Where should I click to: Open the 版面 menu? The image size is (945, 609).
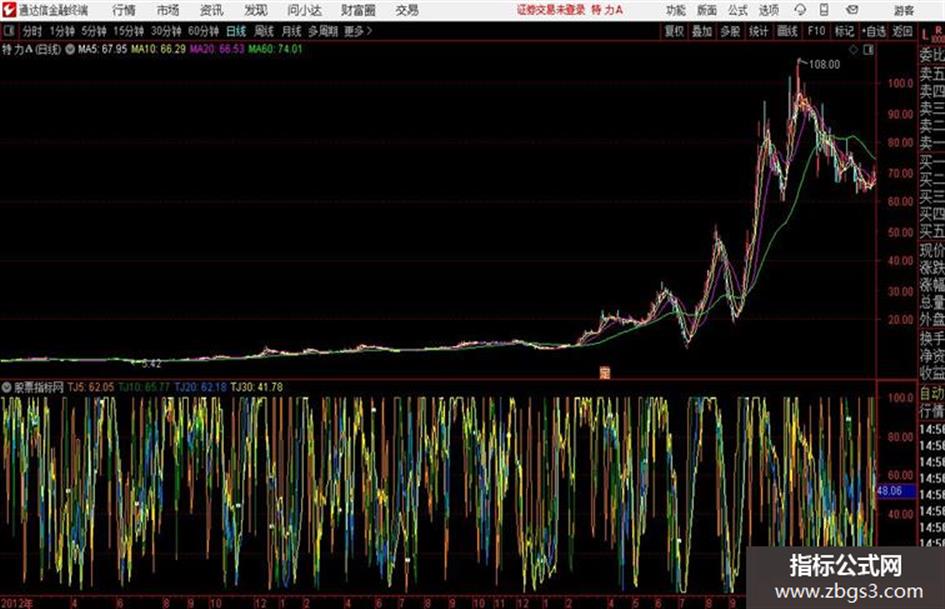(706, 10)
